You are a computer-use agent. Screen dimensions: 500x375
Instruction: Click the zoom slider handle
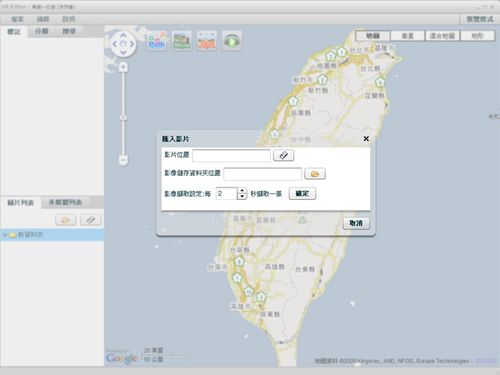[x=123, y=118]
